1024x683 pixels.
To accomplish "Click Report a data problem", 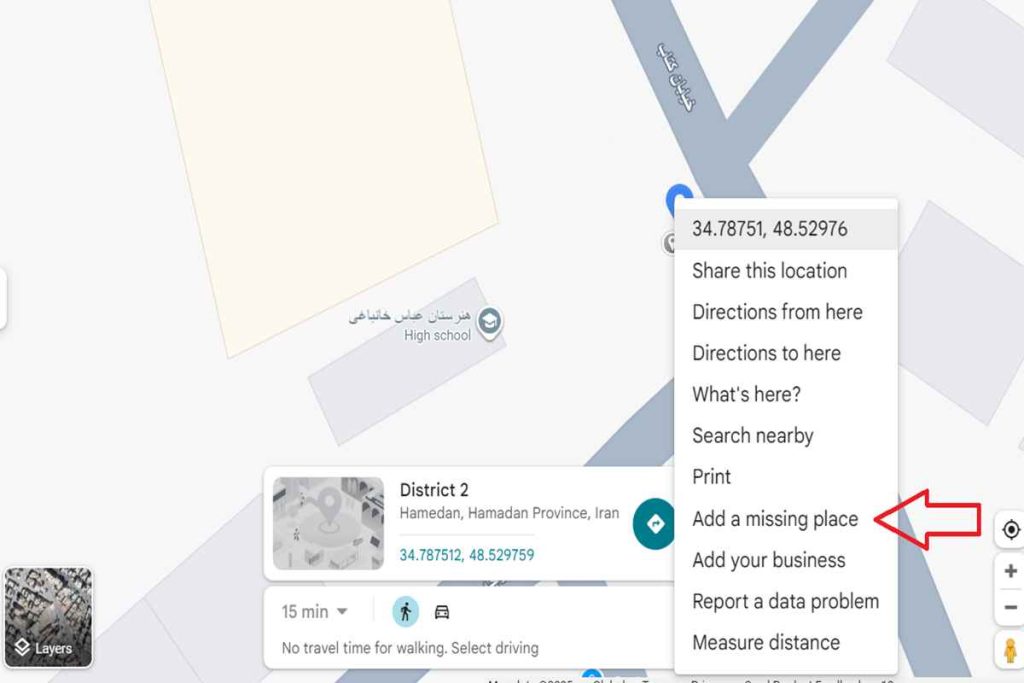I will coord(785,601).
